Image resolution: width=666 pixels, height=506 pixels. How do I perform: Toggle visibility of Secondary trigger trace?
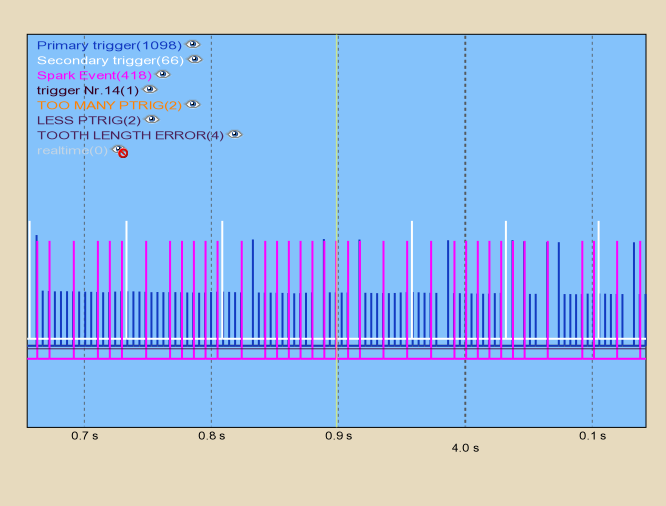[195, 60]
